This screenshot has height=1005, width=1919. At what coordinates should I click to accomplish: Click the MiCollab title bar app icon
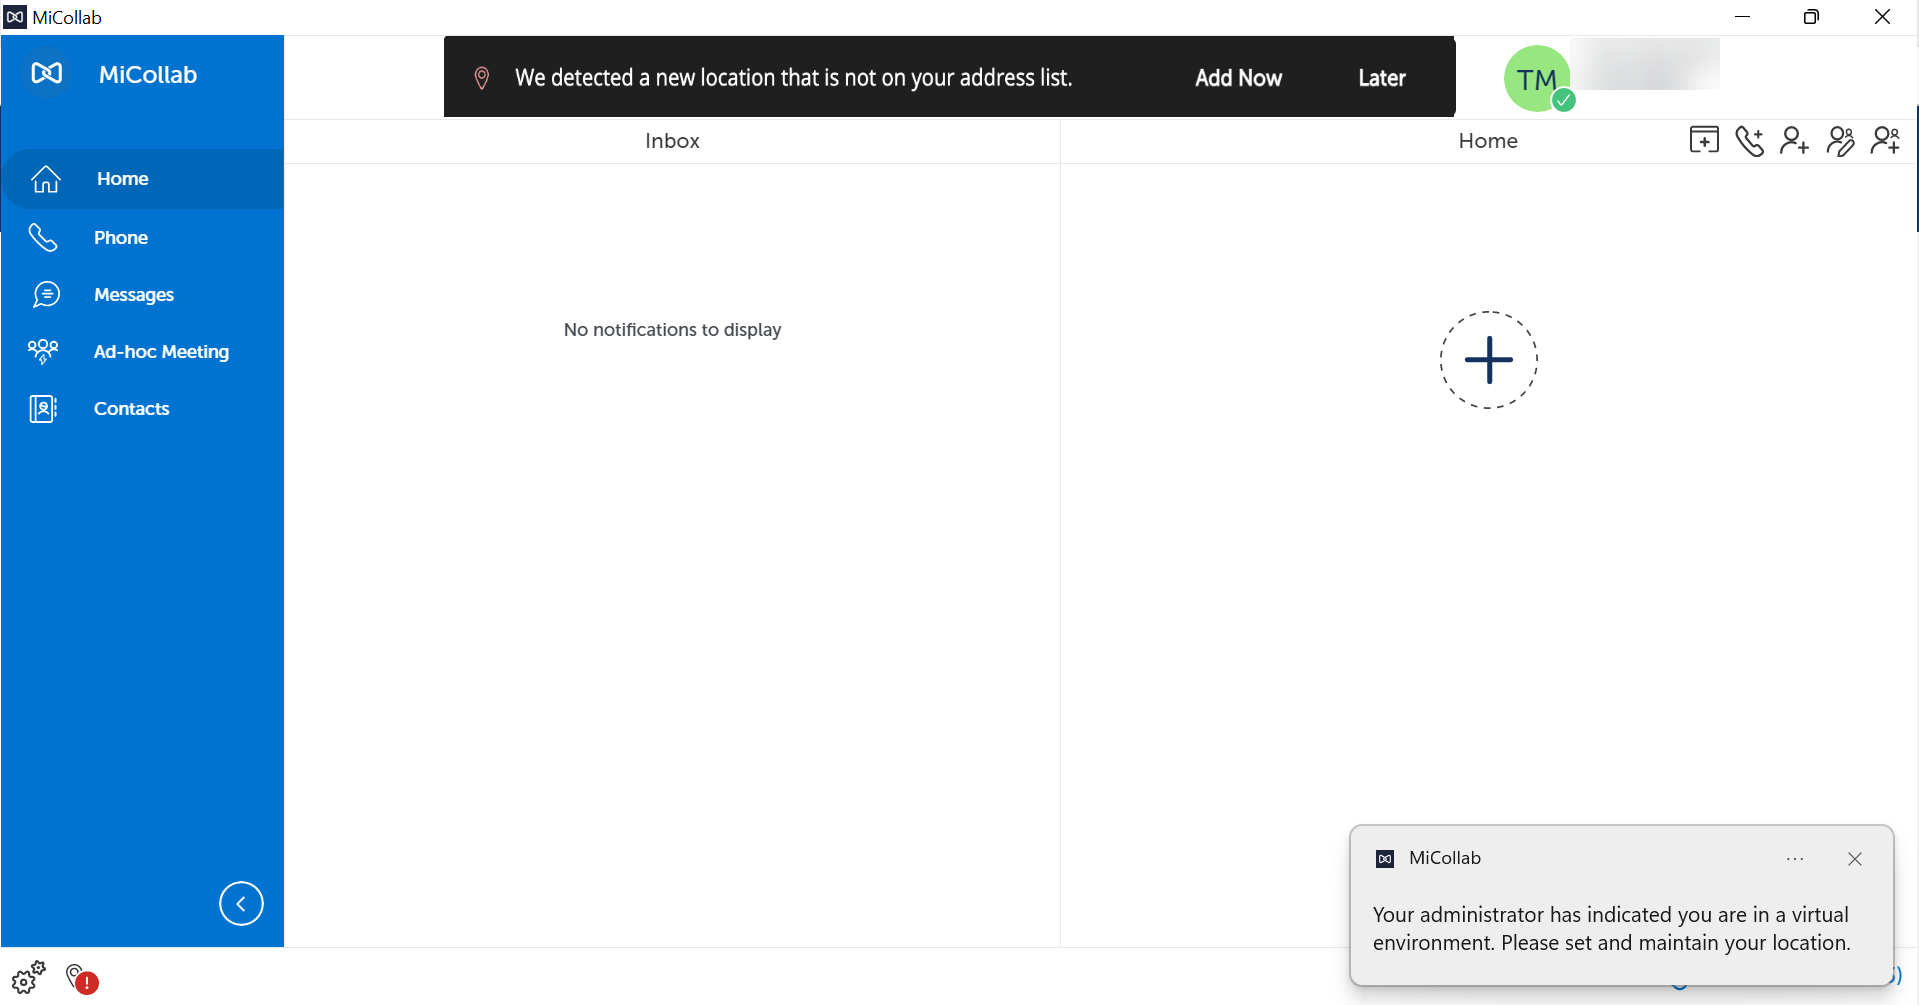pyautogui.click(x=15, y=17)
